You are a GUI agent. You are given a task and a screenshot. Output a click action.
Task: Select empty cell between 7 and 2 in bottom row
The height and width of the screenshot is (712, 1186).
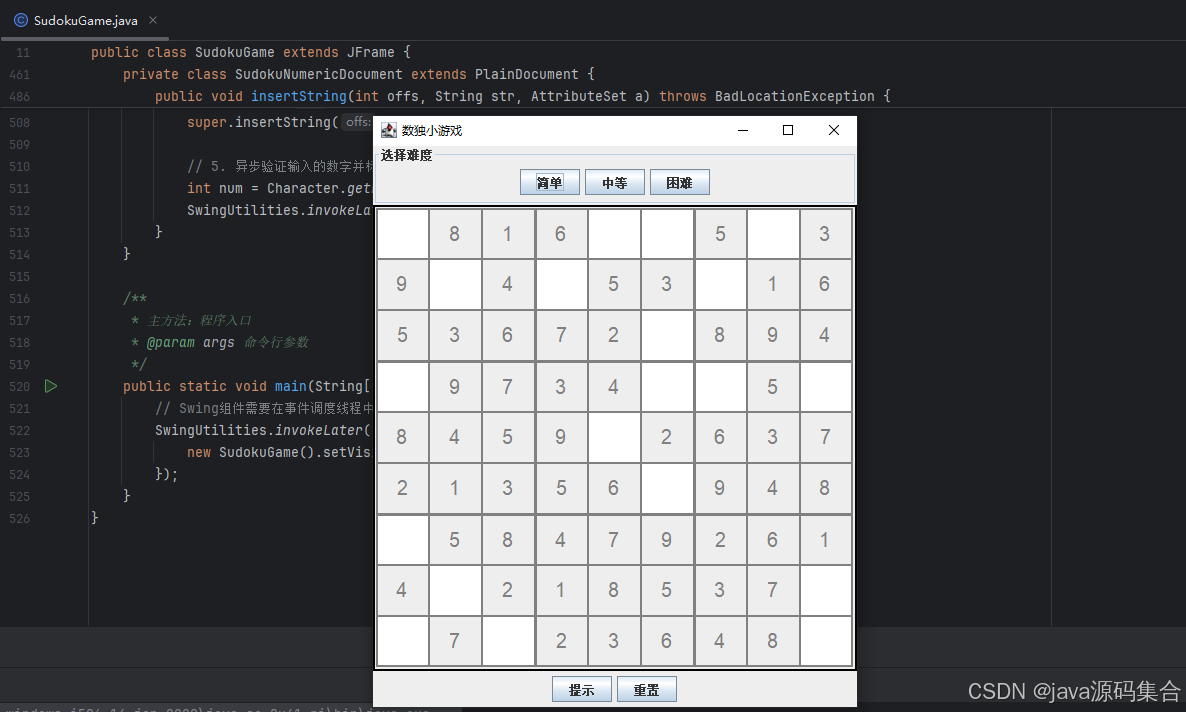point(508,641)
